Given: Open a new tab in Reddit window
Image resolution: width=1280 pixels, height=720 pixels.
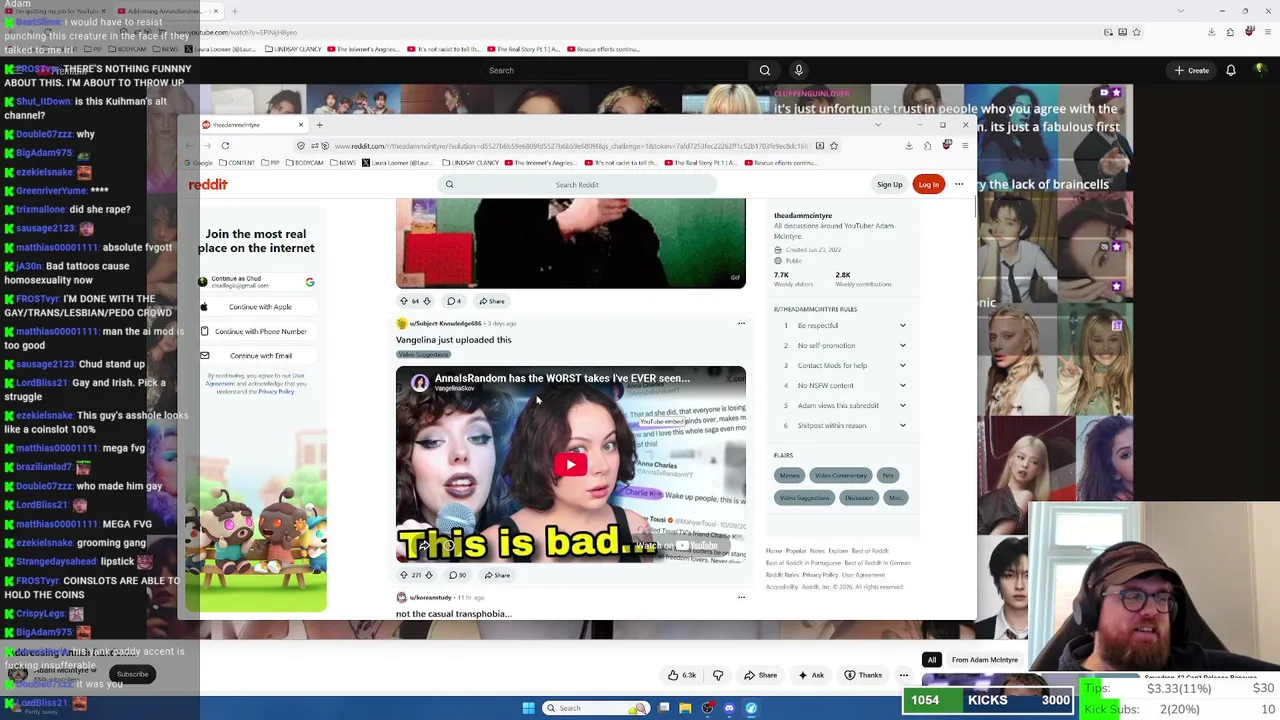Looking at the screenshot, I should [320, 125].
